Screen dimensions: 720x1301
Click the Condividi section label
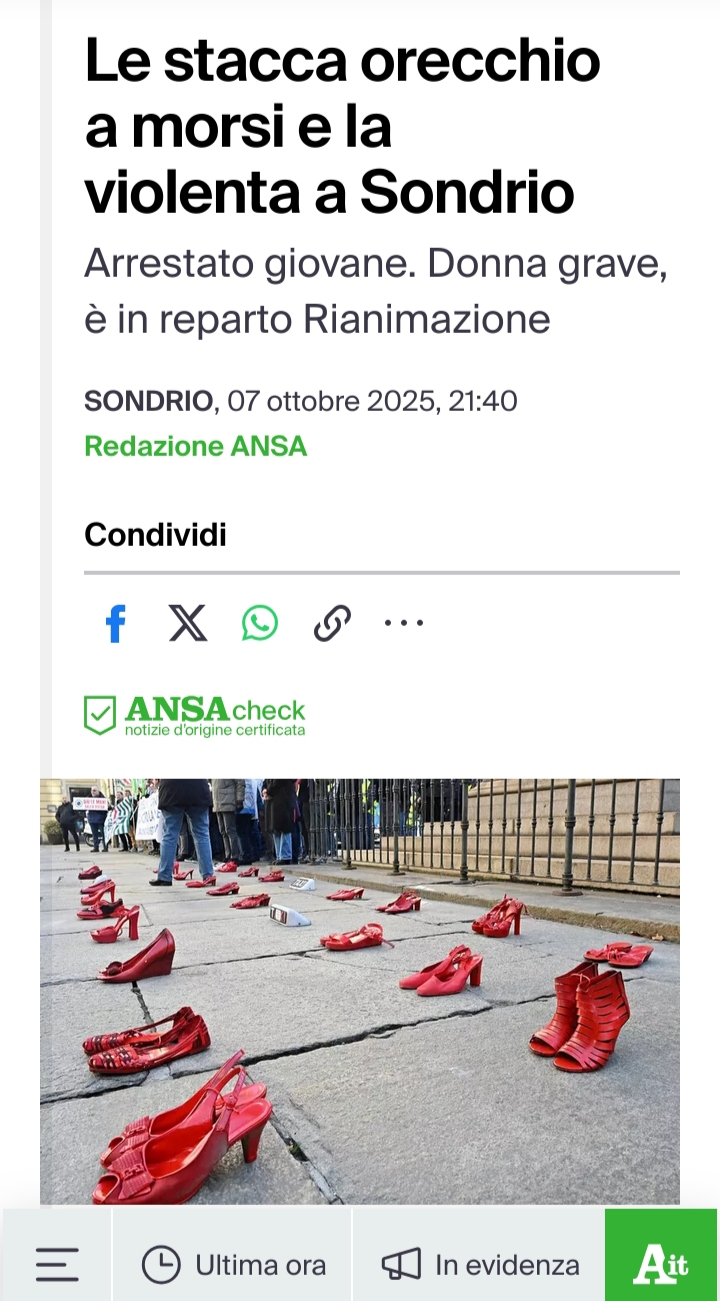point(155,535)
